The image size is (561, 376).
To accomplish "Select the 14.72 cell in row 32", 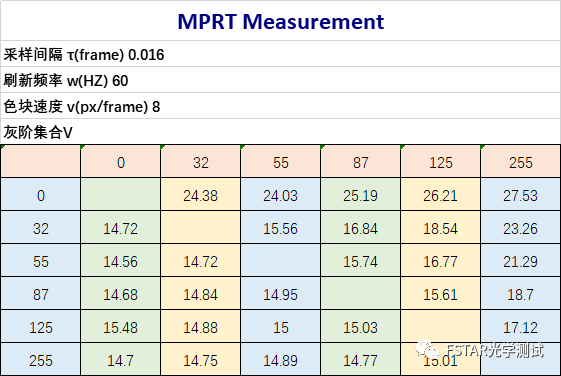I will (121, 228).
